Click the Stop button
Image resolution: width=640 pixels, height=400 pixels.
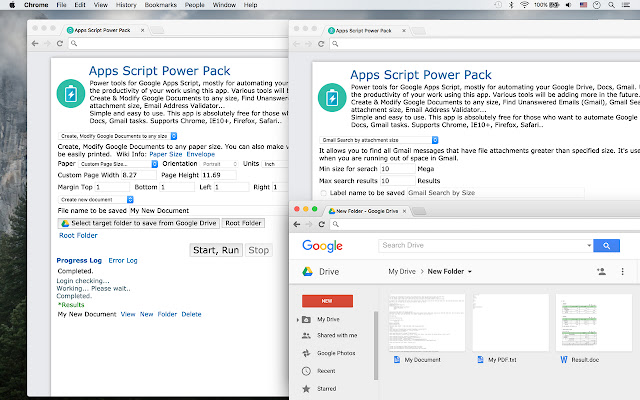pos(259,250)
